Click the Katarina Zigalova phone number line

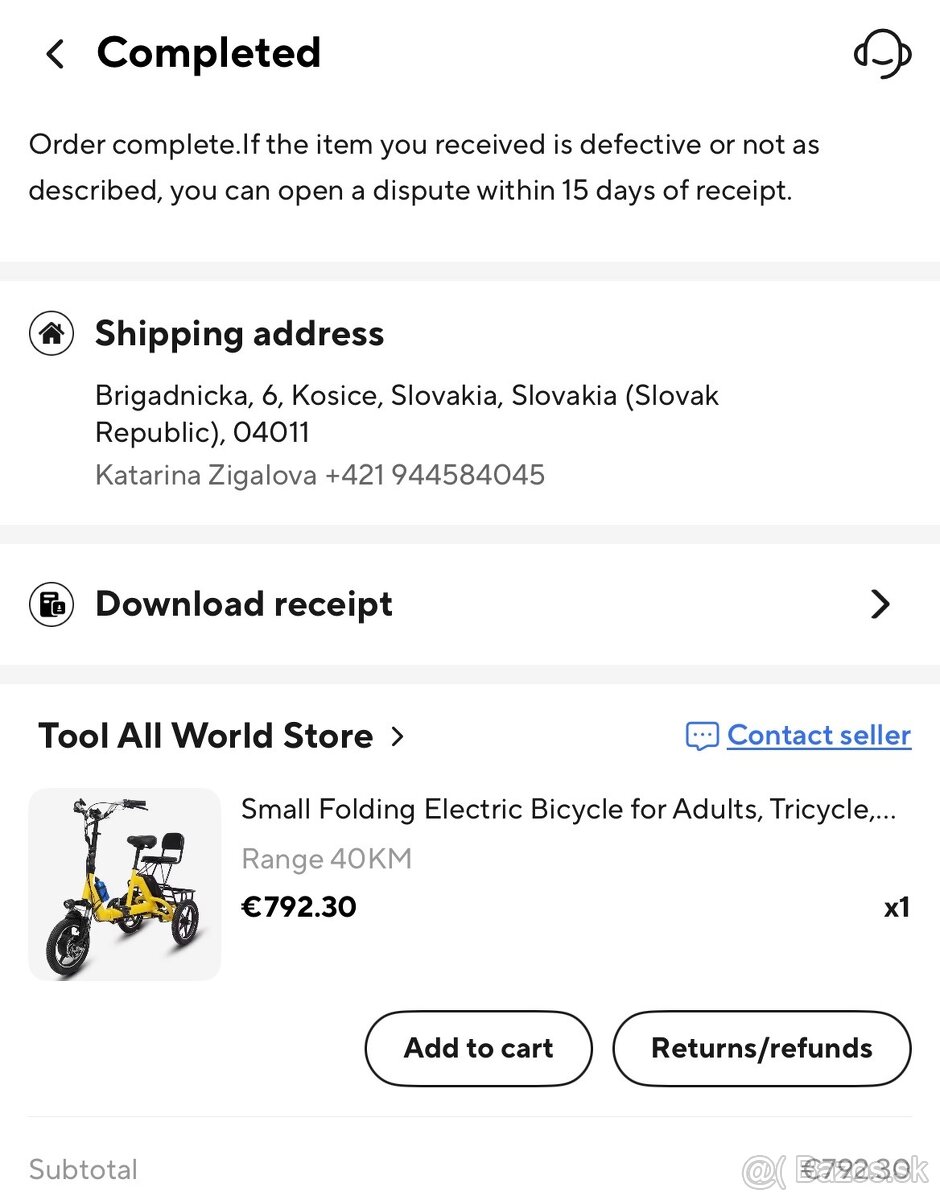pyautogui.click(x=319, y=474)
